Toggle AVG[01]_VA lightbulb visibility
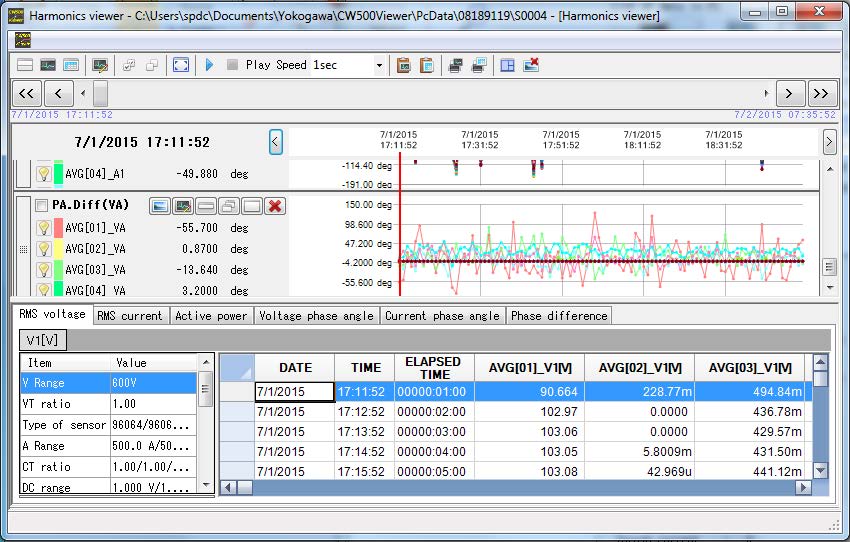Image resolution: width=850 pixels, height=542 pixels. point(44,228)
